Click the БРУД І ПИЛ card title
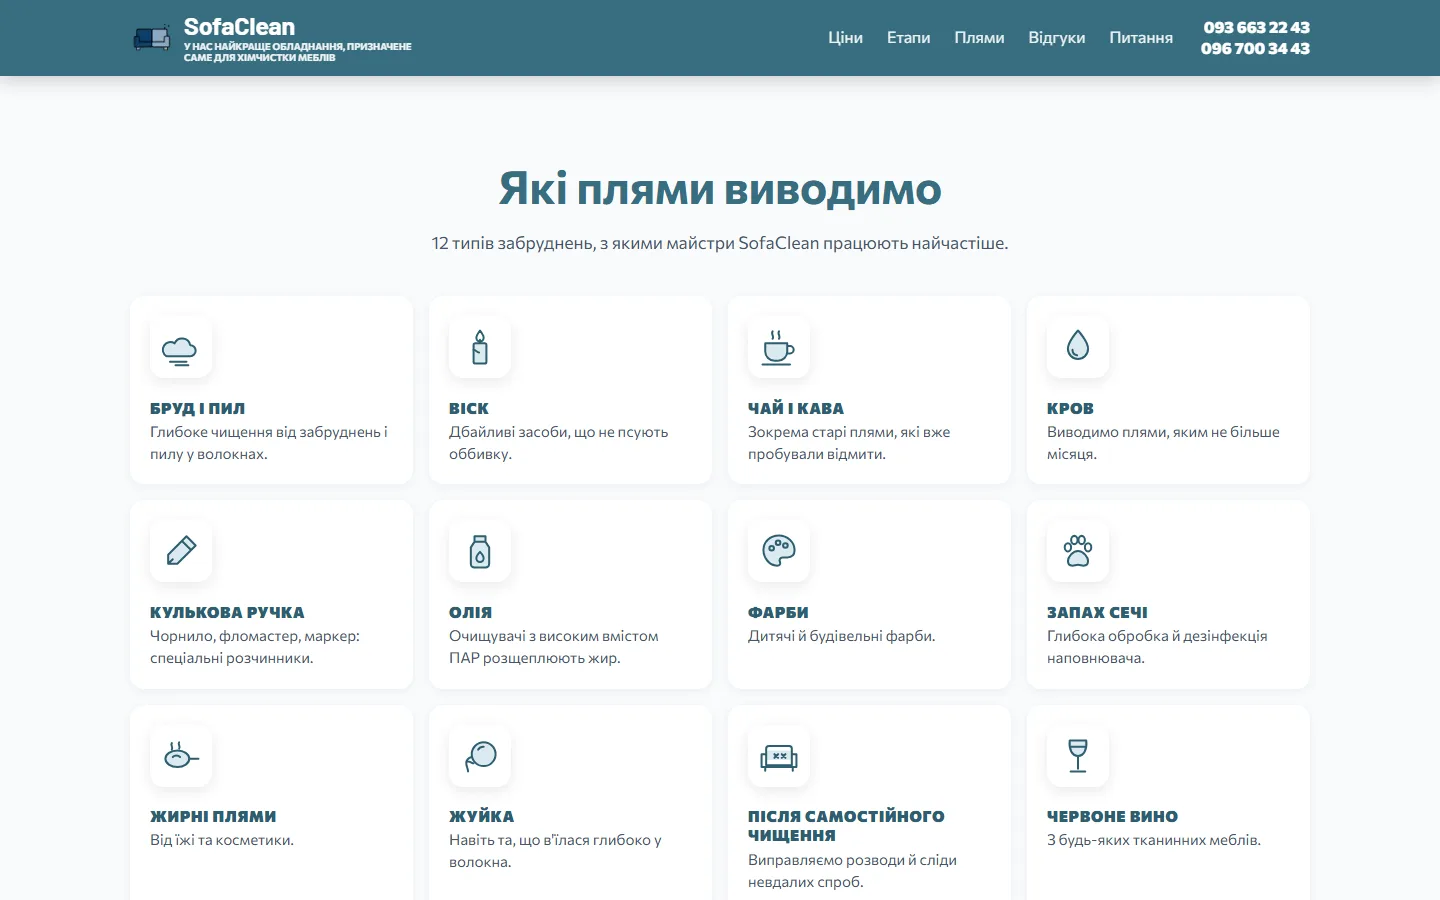1440x900 pixels. coord(197,408)
